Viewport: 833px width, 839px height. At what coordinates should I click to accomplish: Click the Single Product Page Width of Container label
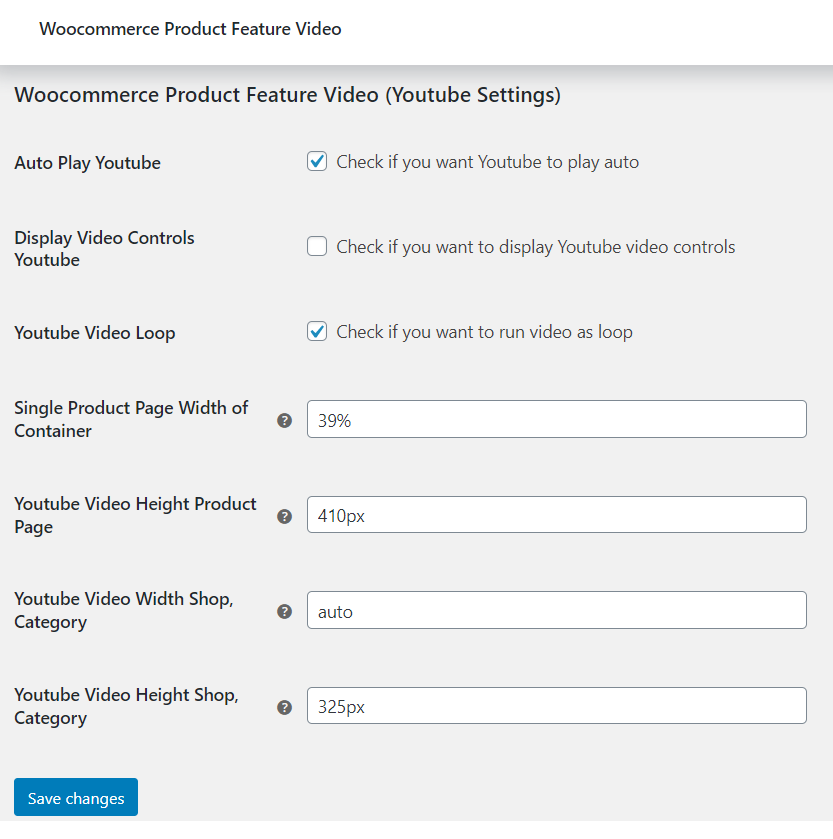(x=131, y=419)
